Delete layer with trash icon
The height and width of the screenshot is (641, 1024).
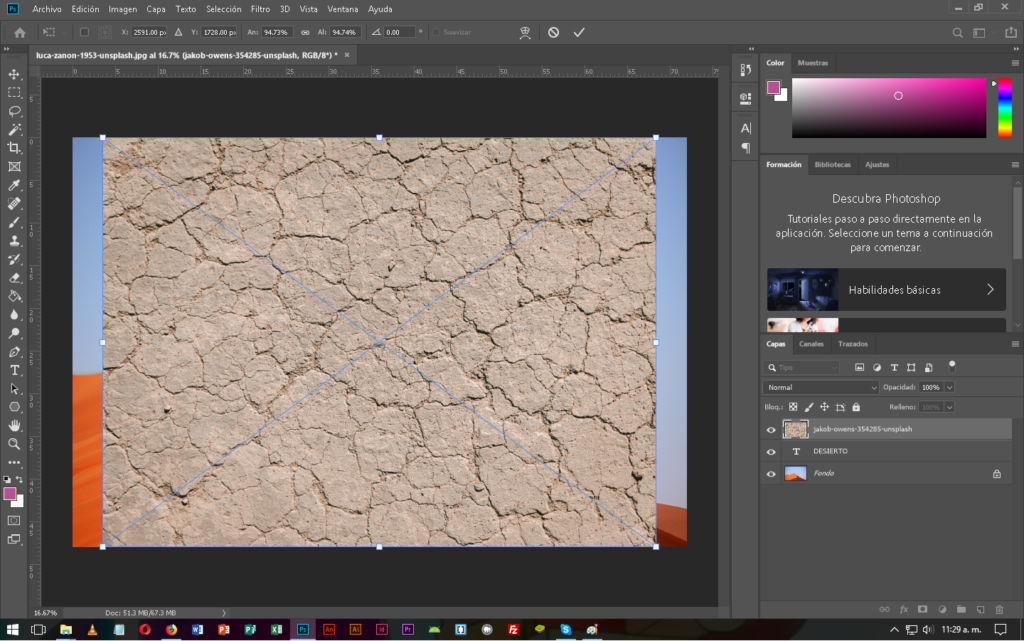[x=999, y=610]
